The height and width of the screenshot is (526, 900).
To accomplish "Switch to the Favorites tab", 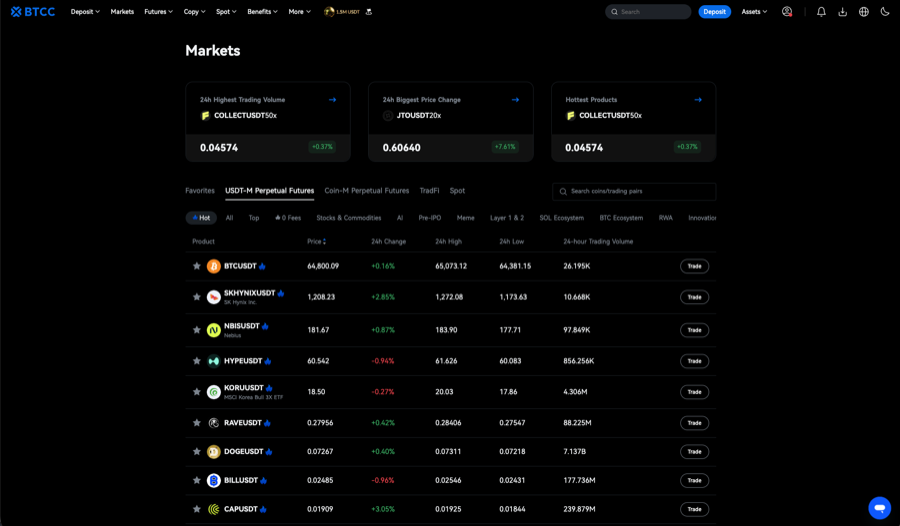I will [200, 191].
